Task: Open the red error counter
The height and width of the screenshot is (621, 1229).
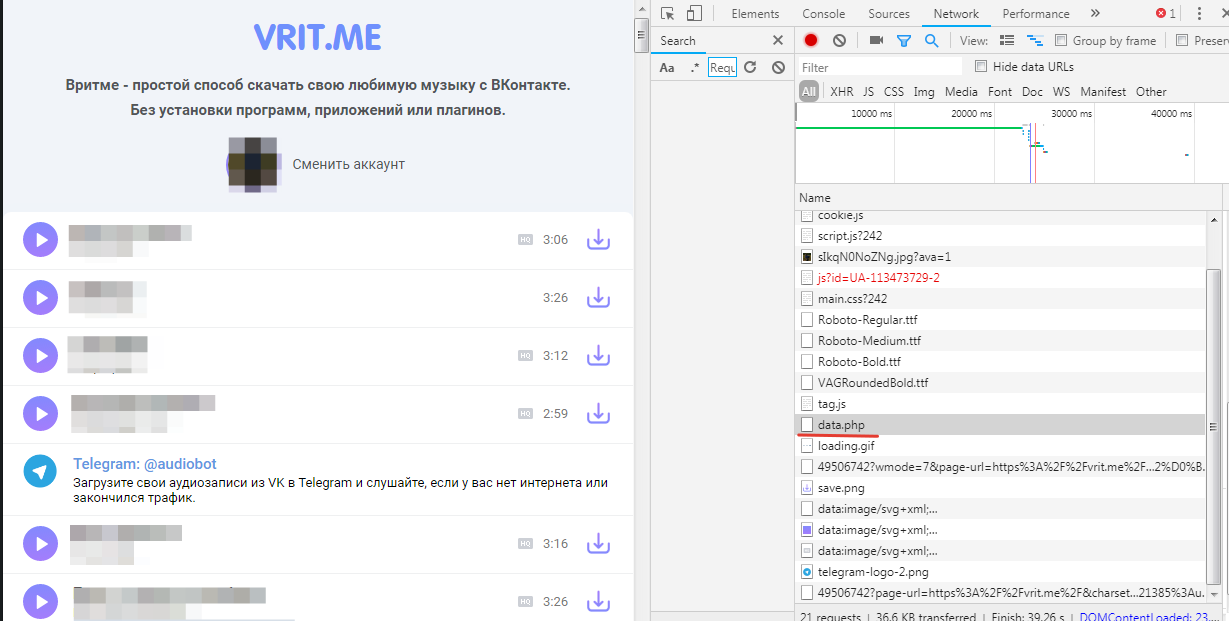Action: click(x=1166, y=14)
